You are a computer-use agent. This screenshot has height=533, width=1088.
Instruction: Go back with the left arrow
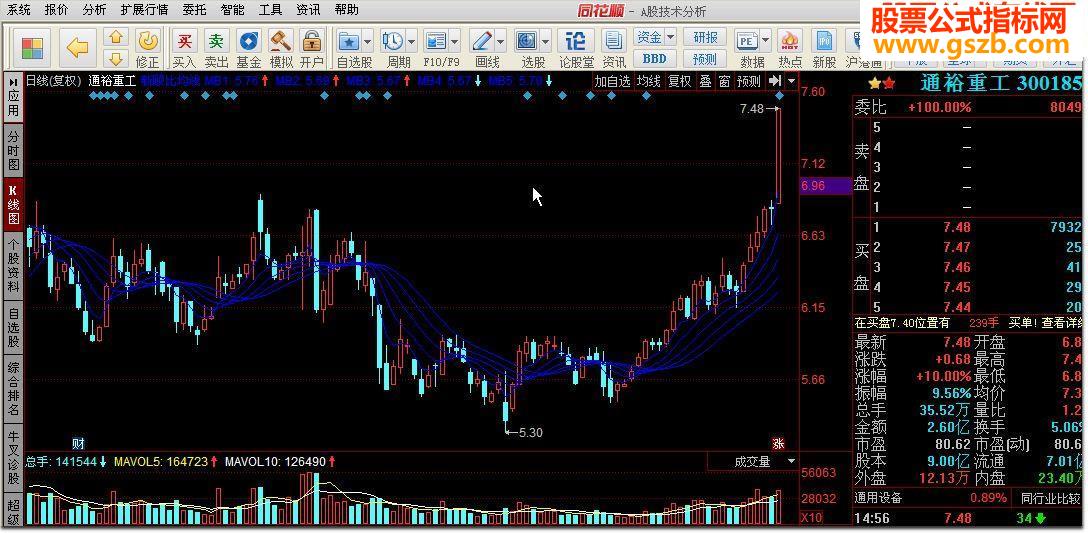[x=77, y=48]
